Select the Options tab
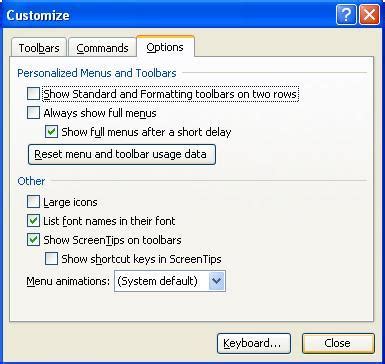 click(x=165, y=47)
